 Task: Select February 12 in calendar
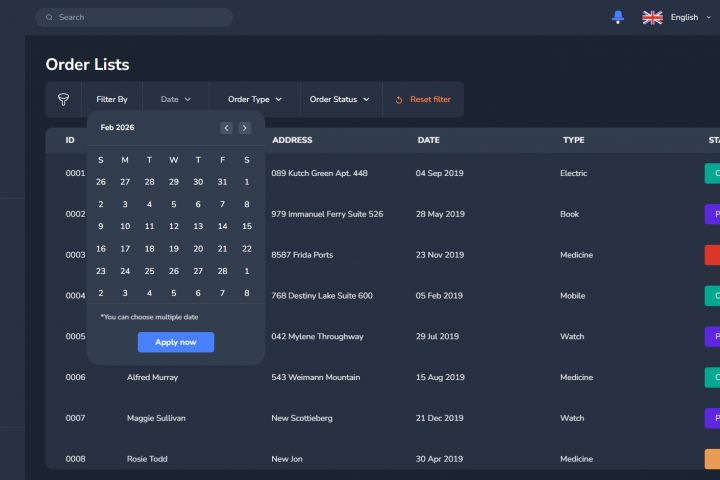[x=174, y=226]
